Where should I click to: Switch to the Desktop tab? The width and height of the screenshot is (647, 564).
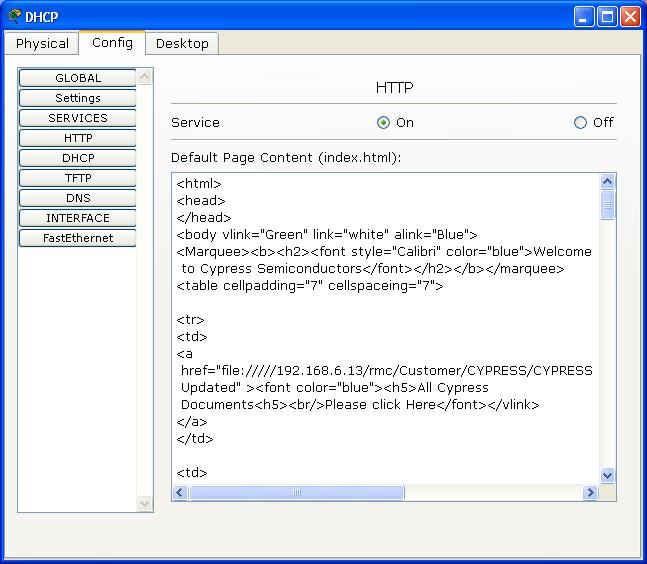tap(182, 43)
